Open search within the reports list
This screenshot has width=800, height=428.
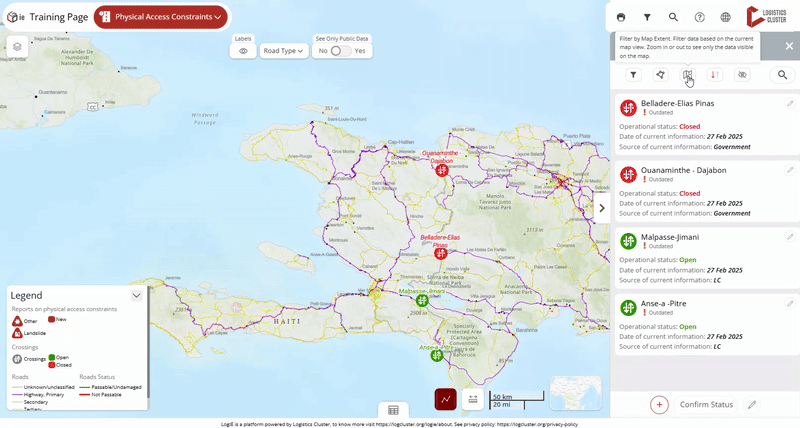point(782,75)
